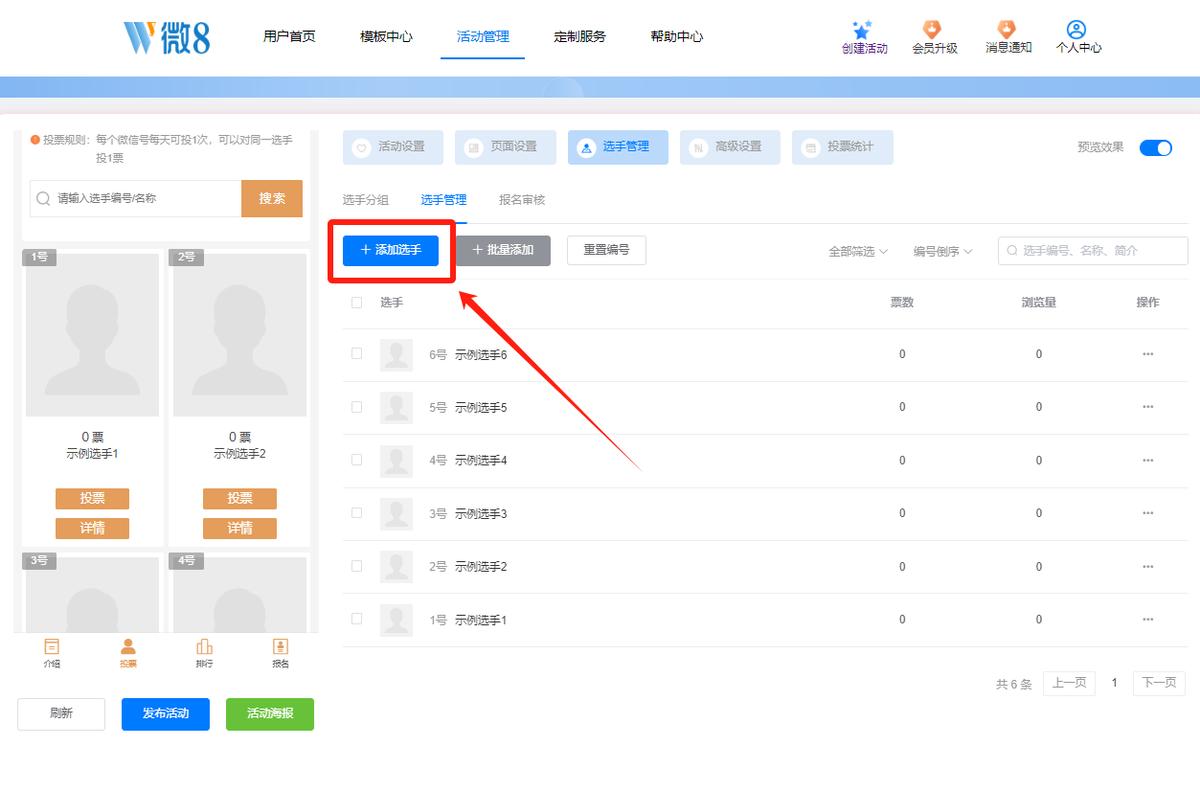Click the 微8 logo
Viewport: 1200px width, 789px height.
coord(167,37)
